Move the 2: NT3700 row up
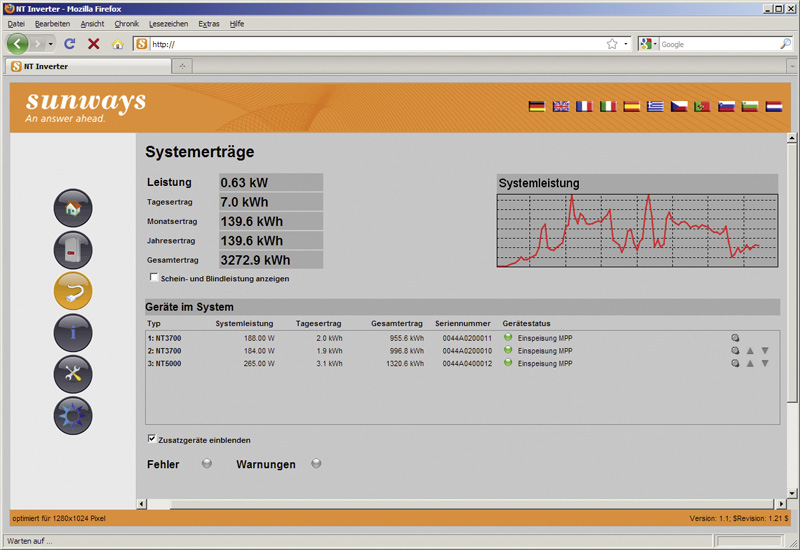Screen dimensions: 800x550 [x=750, y=351]
